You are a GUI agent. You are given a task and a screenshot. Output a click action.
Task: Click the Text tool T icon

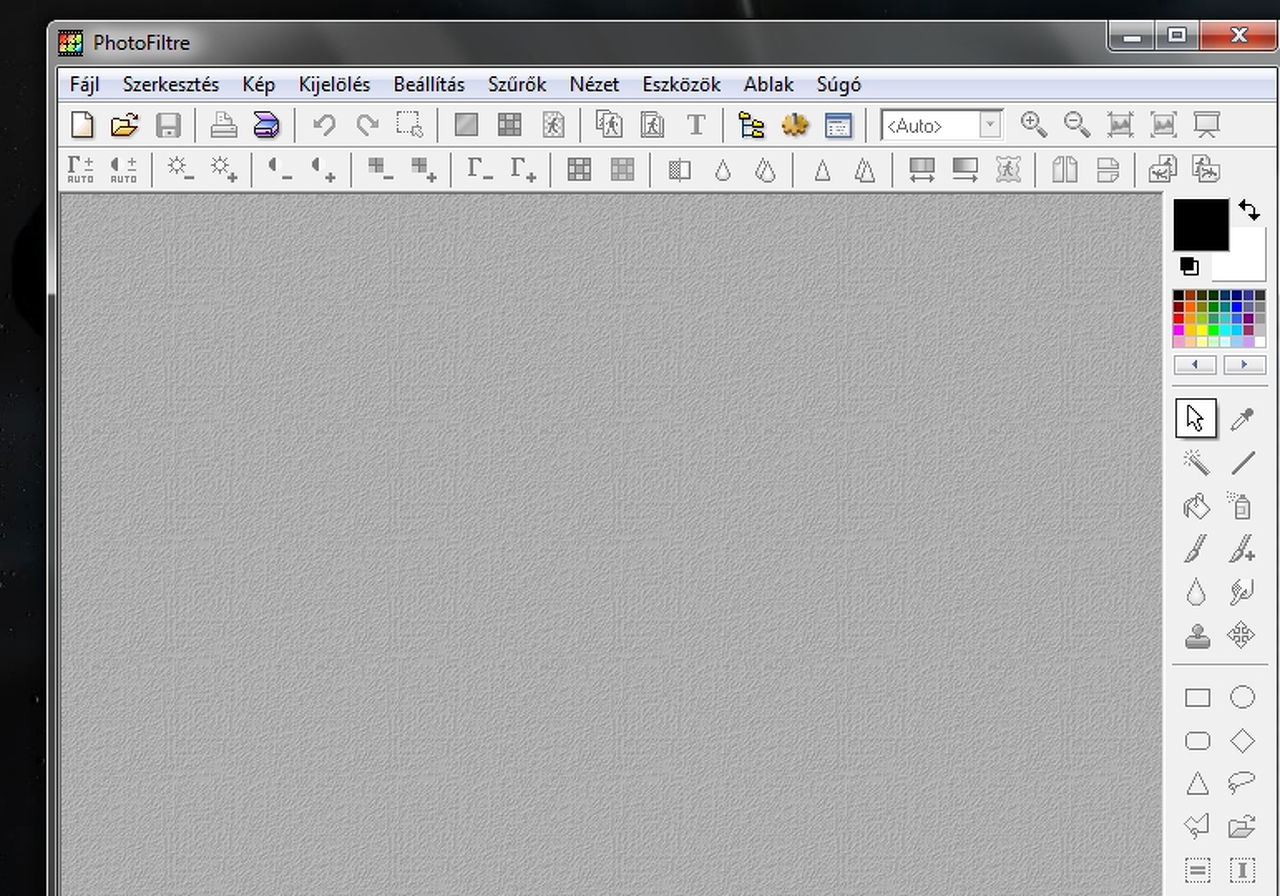click(x=696, y=125)
